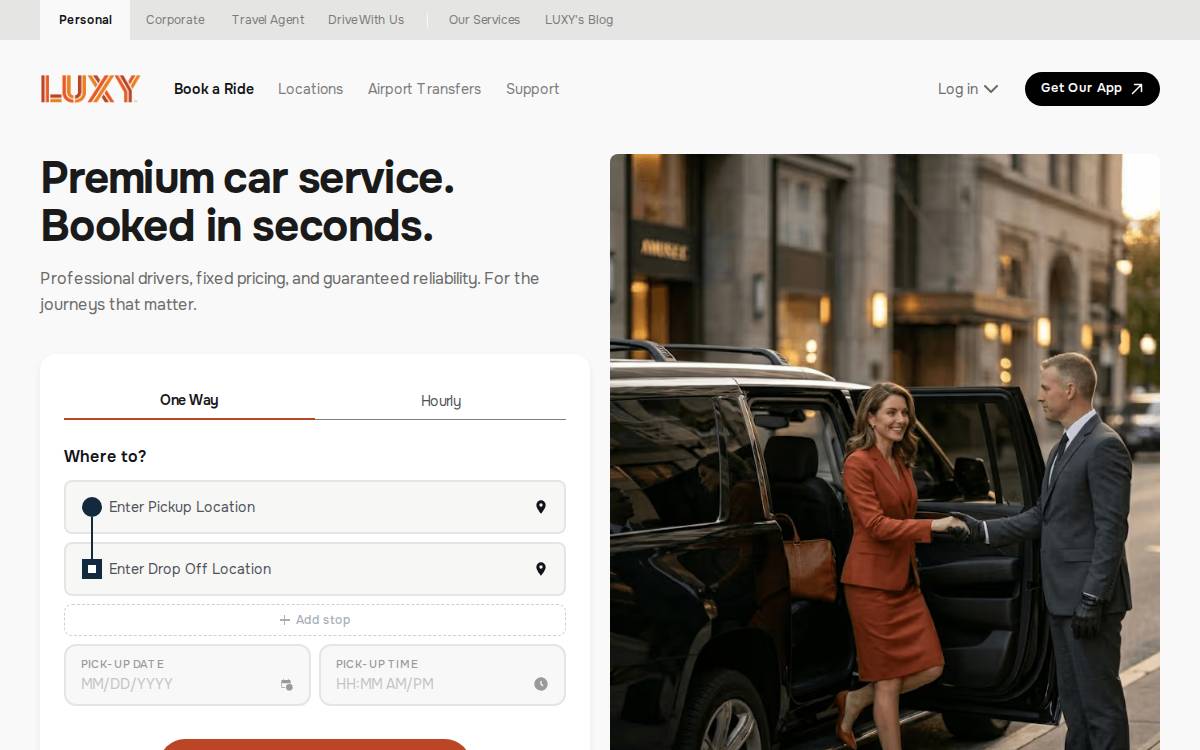Click the pickup location map pin icon
This screenshot has width=1200, height=750.
(541, 507)
